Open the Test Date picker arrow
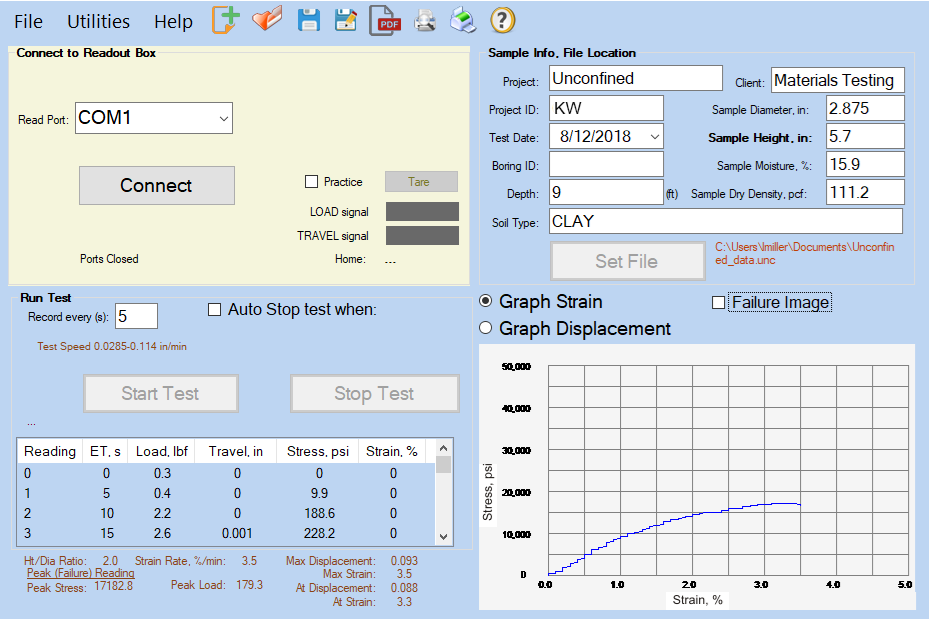 coord(655,137)
